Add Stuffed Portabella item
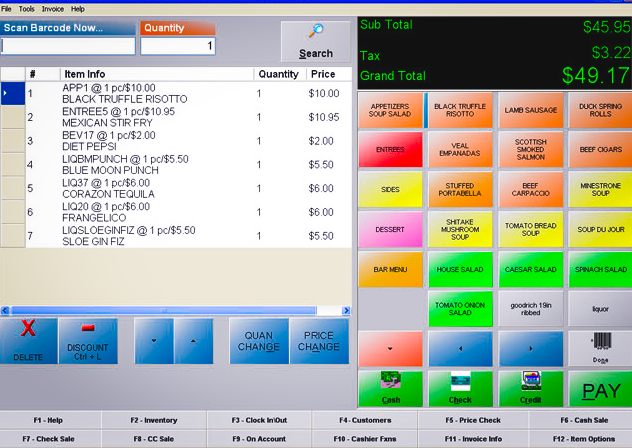The height and width of the screenshot is (448, 632). [460, 190]
